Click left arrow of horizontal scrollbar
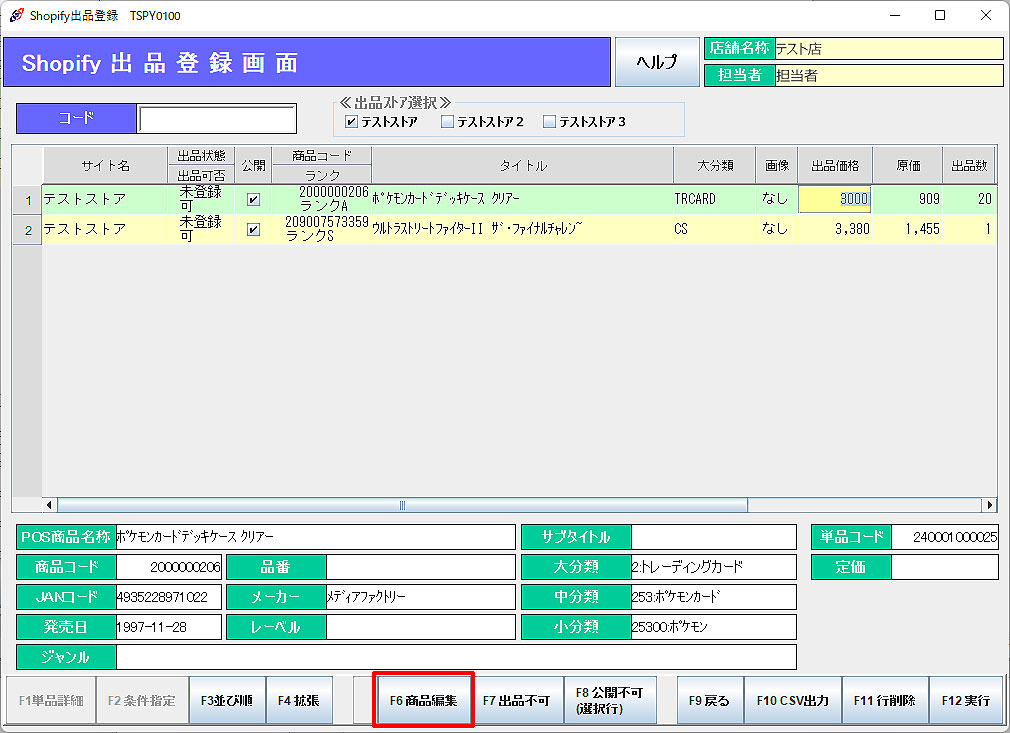Image resolution: width=1010 pixels, height=733 pixels. [50, 505]
